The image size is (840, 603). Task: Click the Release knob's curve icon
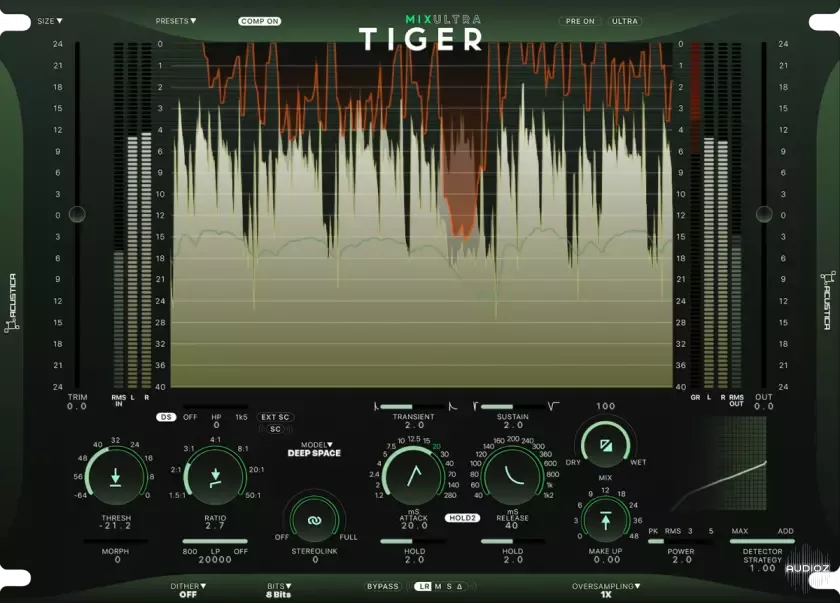514,475
